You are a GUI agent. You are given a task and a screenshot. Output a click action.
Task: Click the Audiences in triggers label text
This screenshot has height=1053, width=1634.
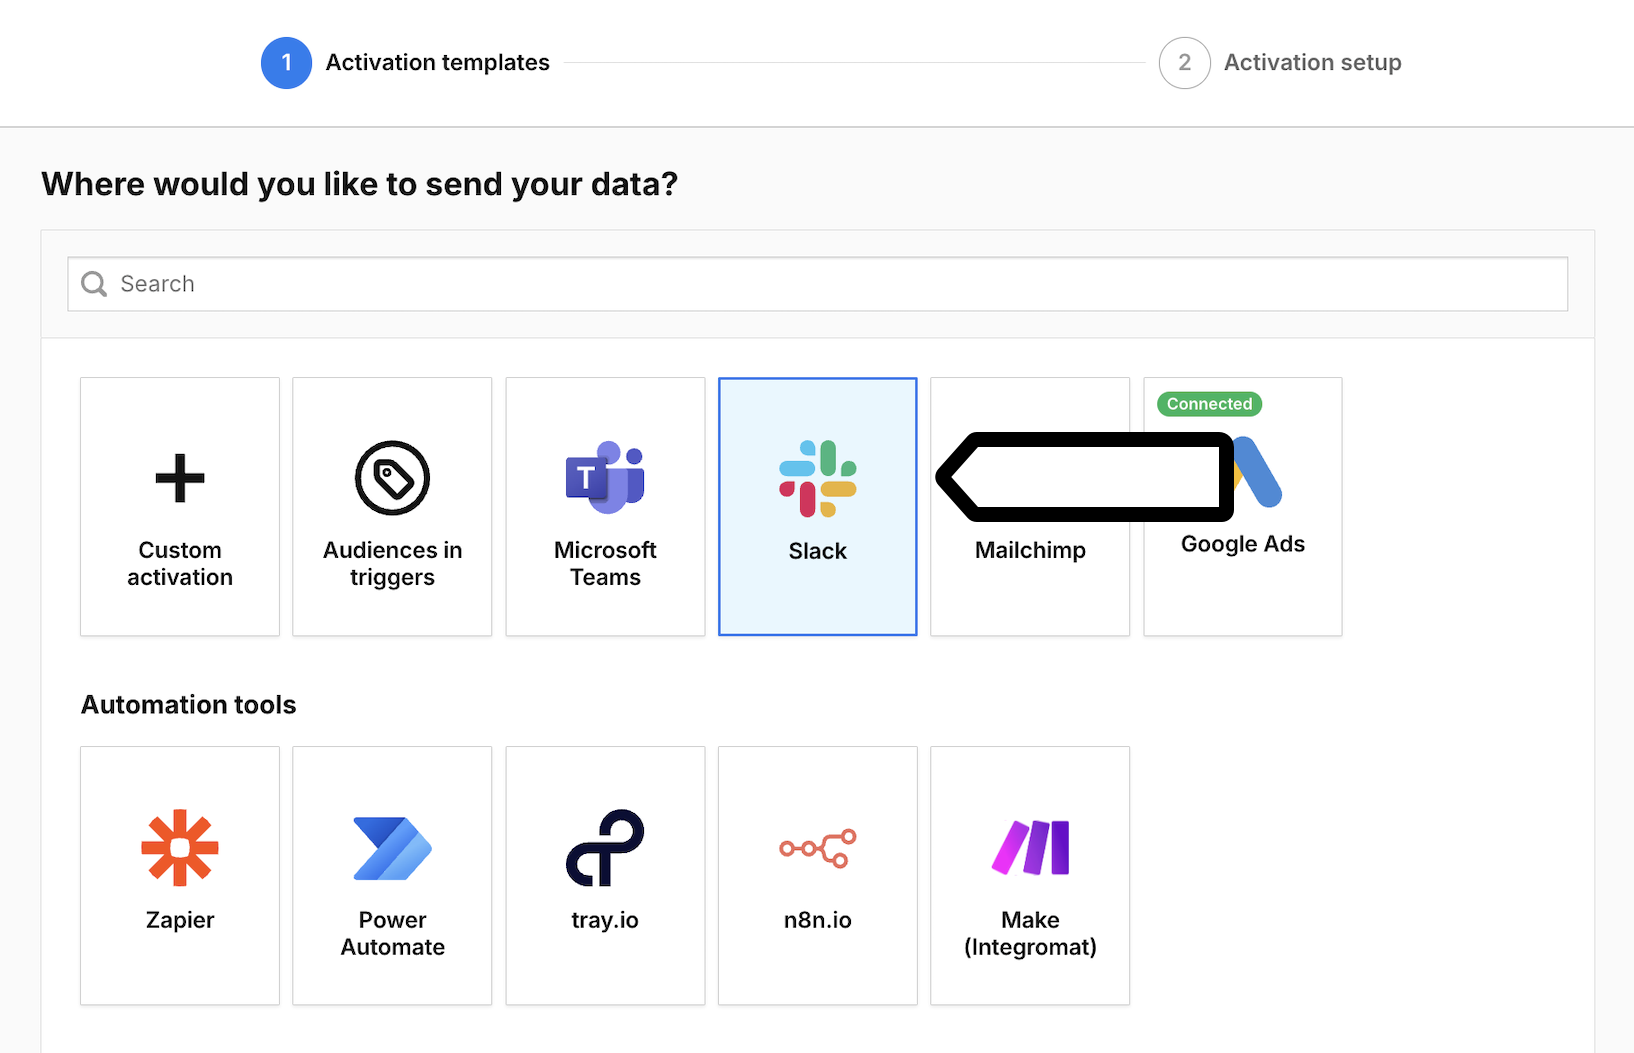(392, 564)
